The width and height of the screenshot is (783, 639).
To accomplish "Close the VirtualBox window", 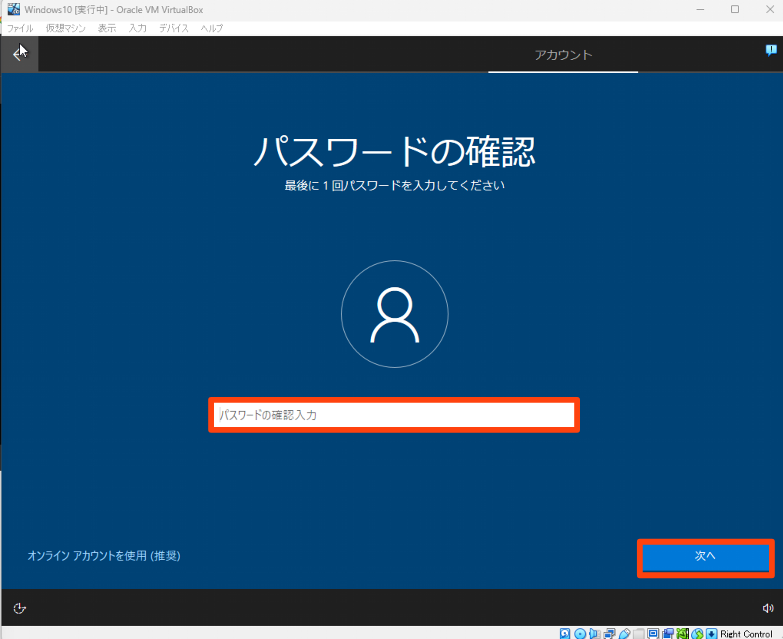I will (770, 9).
